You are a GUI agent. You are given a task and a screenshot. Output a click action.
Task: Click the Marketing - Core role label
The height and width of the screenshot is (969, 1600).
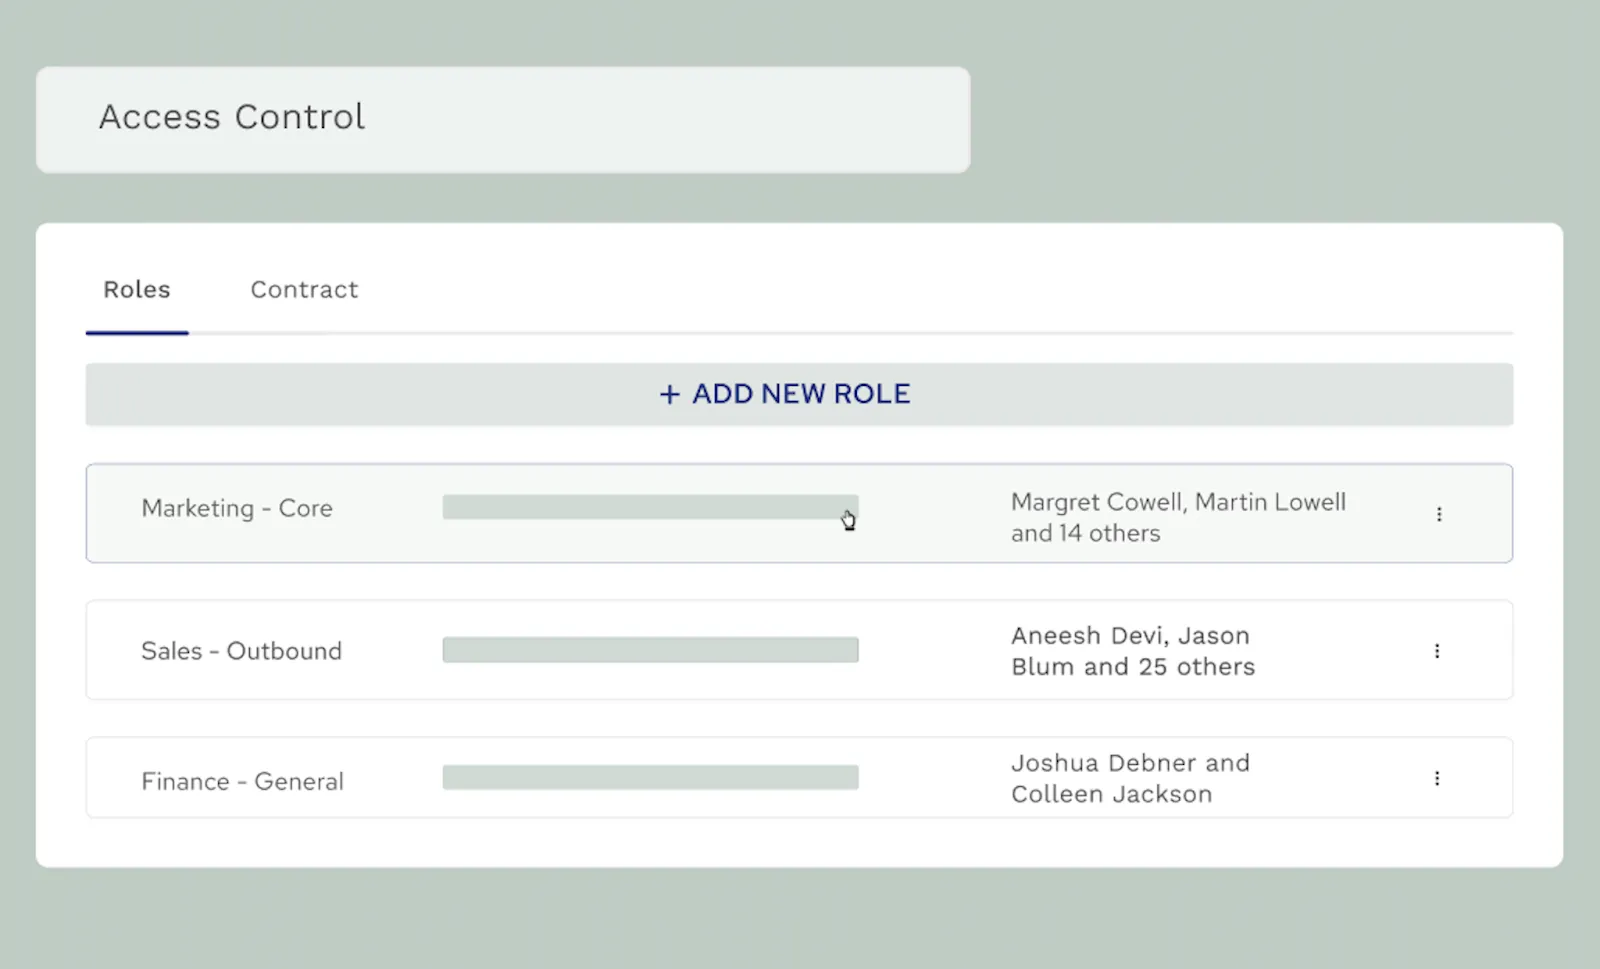(236, 508)
